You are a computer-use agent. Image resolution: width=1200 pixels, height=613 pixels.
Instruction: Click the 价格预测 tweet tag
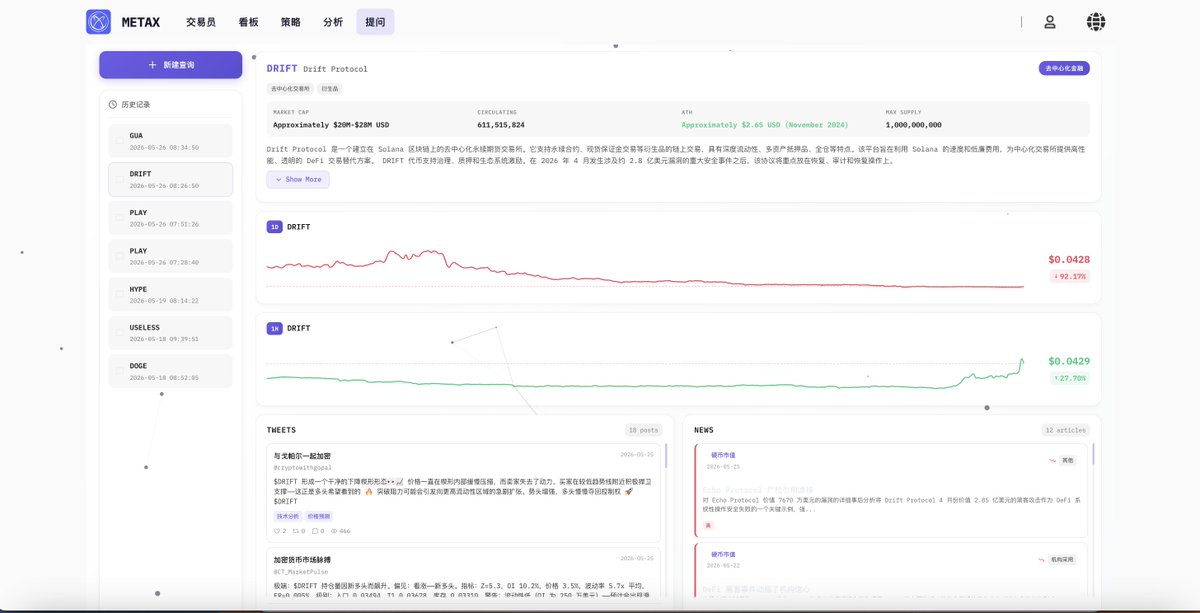tap(319, 516)
